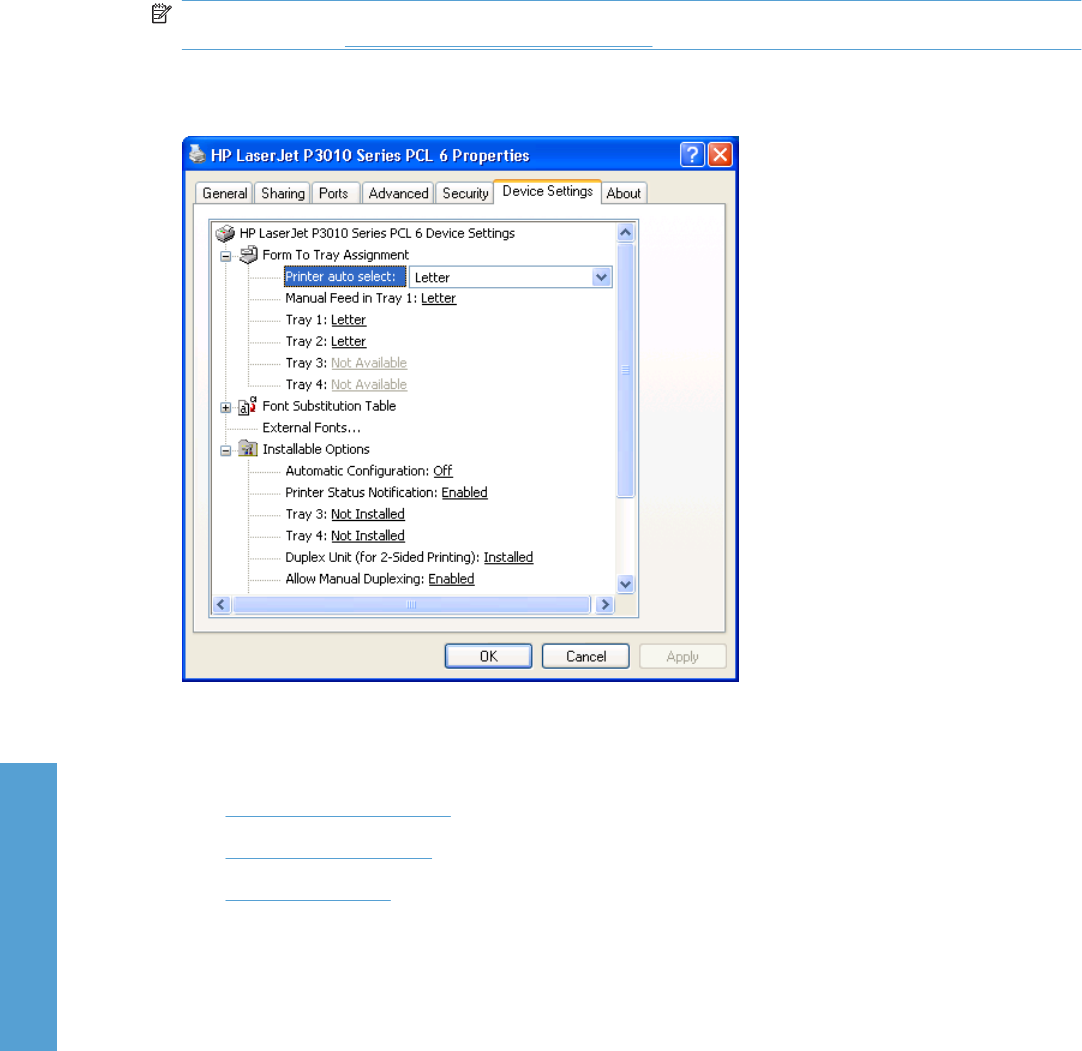Go to the Security tab
The width and height of the screenshot is (1082, 1051).
tap(465, 193)
